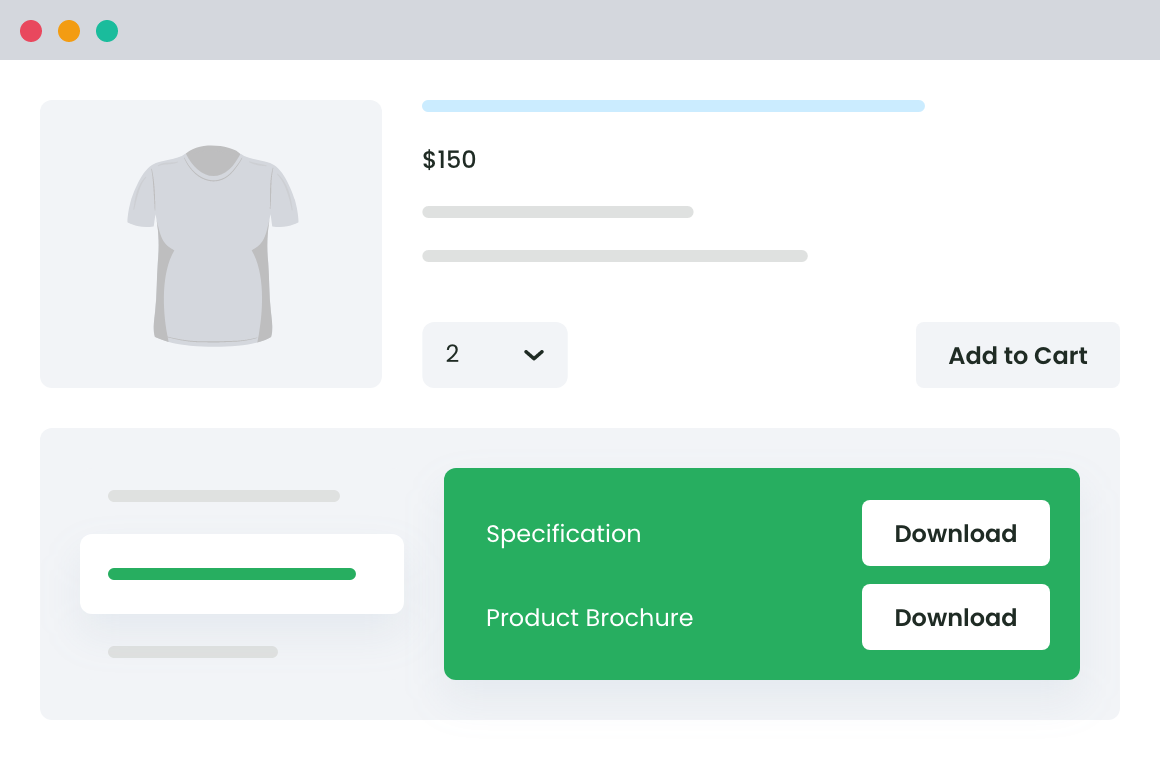The width and height of the screenshot is (1160, 760).
Task: Click the $150 price text
Action: tap(449, 160)
